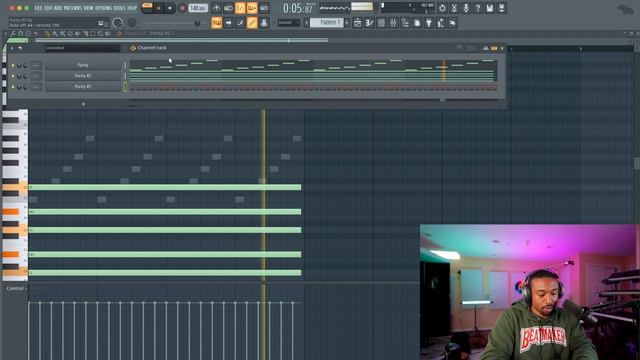
Task: Click the piano roll speaker playback icon
Action: (x=108, y=34)
